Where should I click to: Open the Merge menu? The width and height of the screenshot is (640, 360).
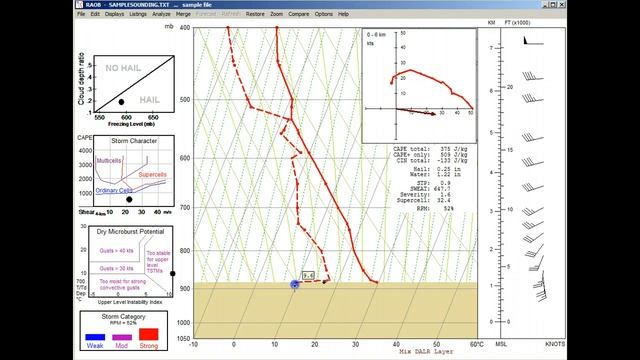(183, 14)
